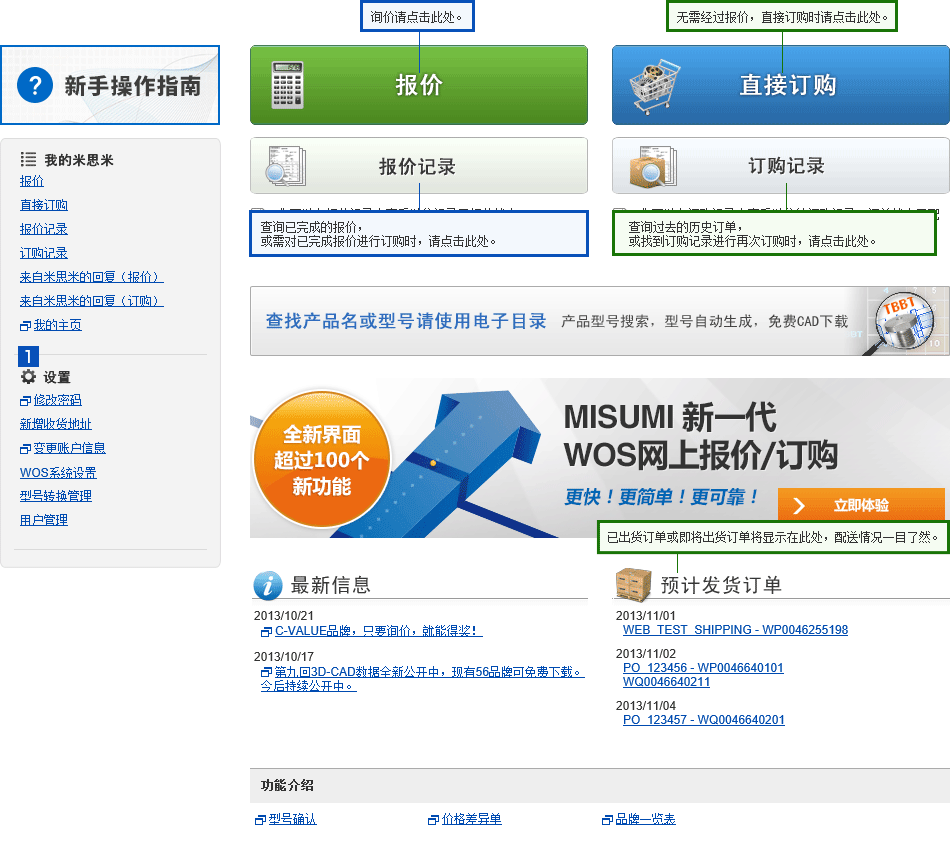Open the 型号转换管理 link
The width and height of the screenshot is (950, 850).
click(56, 496)
